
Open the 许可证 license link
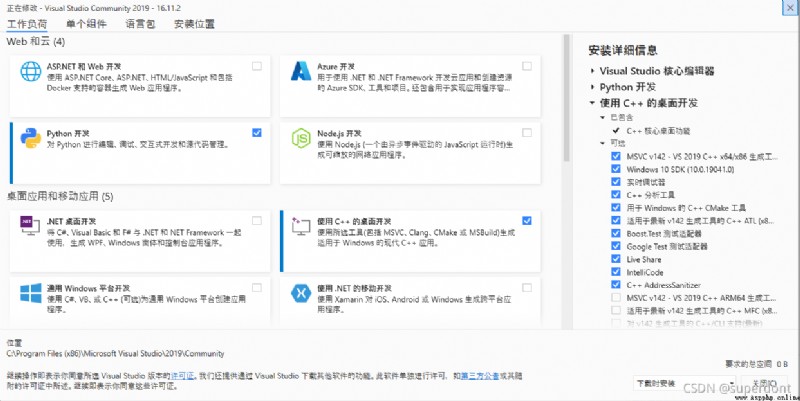point(183,376)
